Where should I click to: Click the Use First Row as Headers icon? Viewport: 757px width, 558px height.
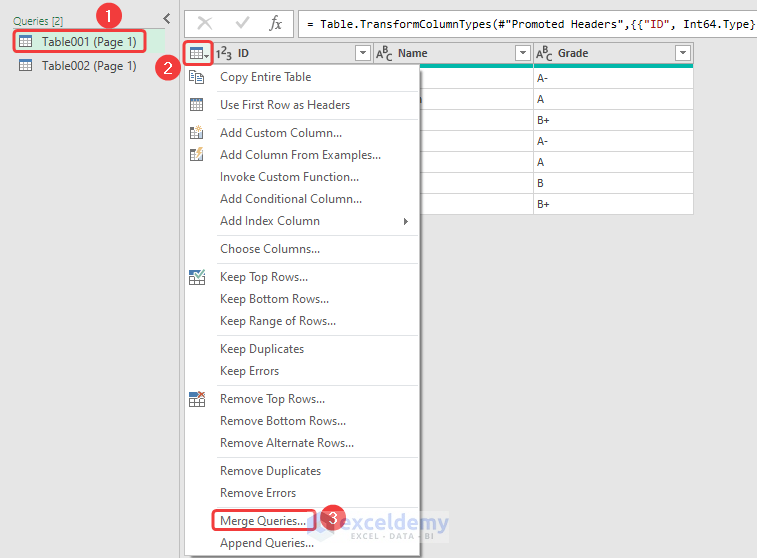196,105
